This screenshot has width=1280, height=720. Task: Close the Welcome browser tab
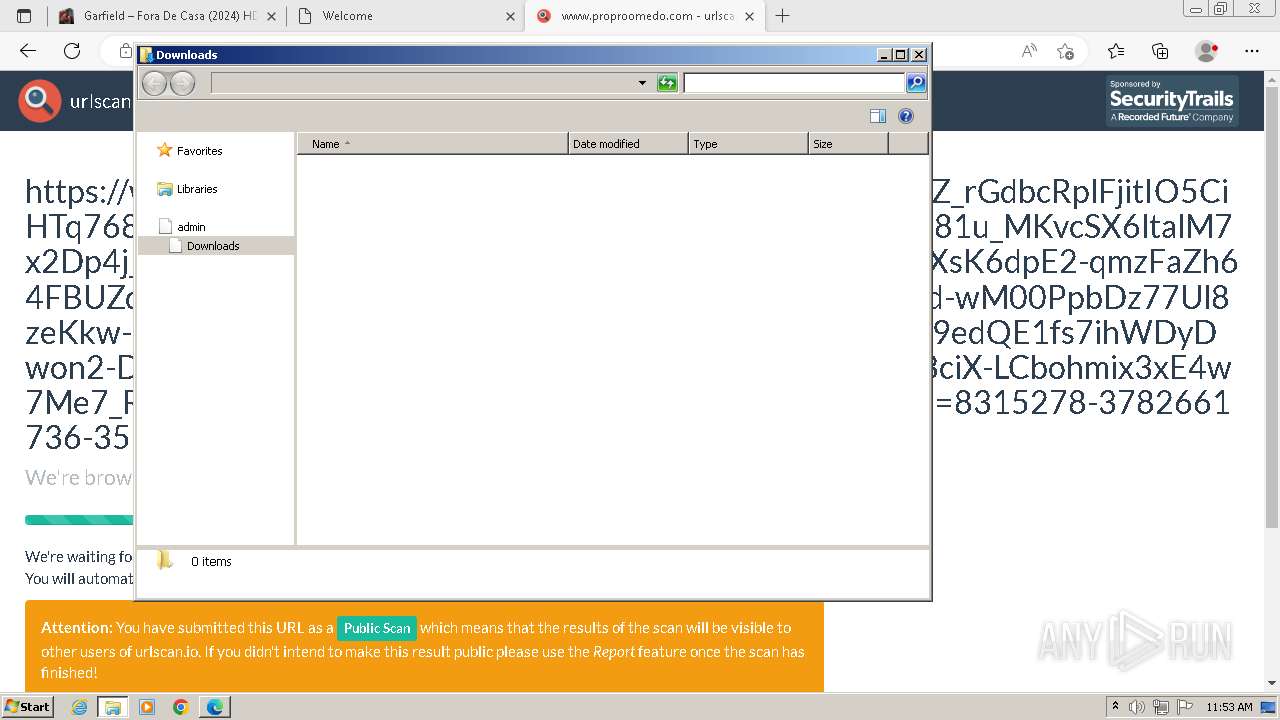[510, 16]
